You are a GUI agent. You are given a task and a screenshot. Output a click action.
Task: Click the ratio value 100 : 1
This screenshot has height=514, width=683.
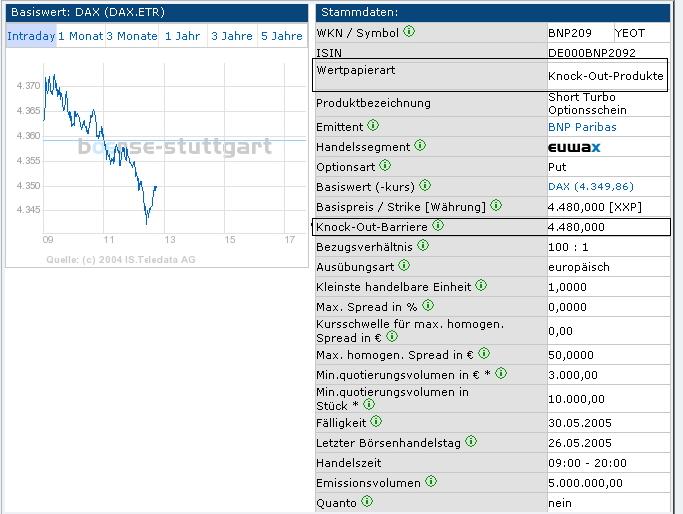[568, 247]
